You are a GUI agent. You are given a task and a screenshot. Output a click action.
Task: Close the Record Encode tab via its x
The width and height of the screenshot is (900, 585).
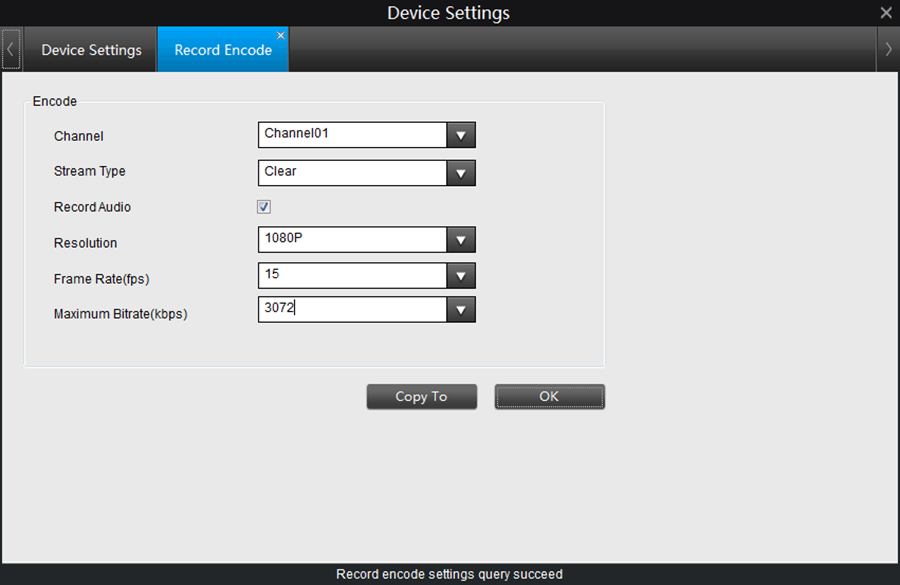tap(281, 34)
